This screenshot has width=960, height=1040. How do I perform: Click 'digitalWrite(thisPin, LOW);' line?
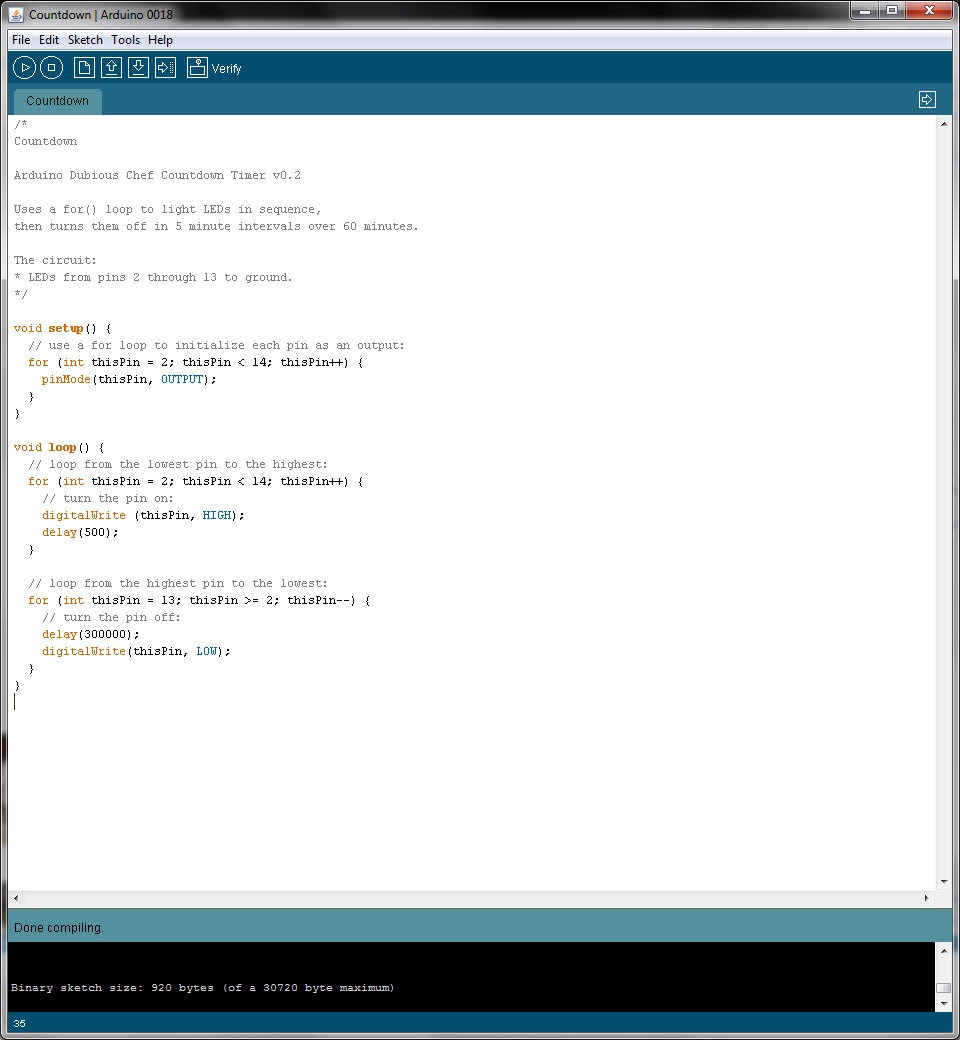point(136,651)
